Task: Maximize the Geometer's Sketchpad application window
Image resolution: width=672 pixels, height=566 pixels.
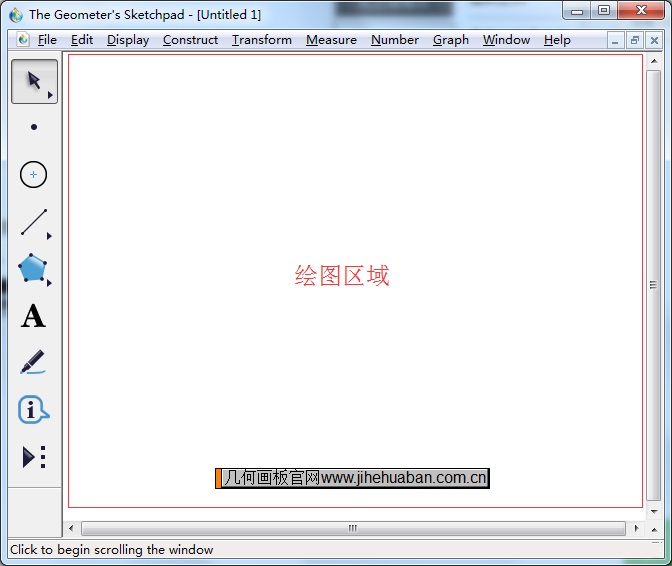Action: pos(604,11)
